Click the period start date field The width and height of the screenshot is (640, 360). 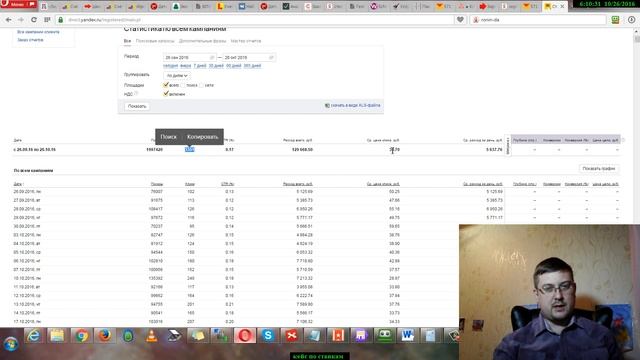(x=189, y=58)
